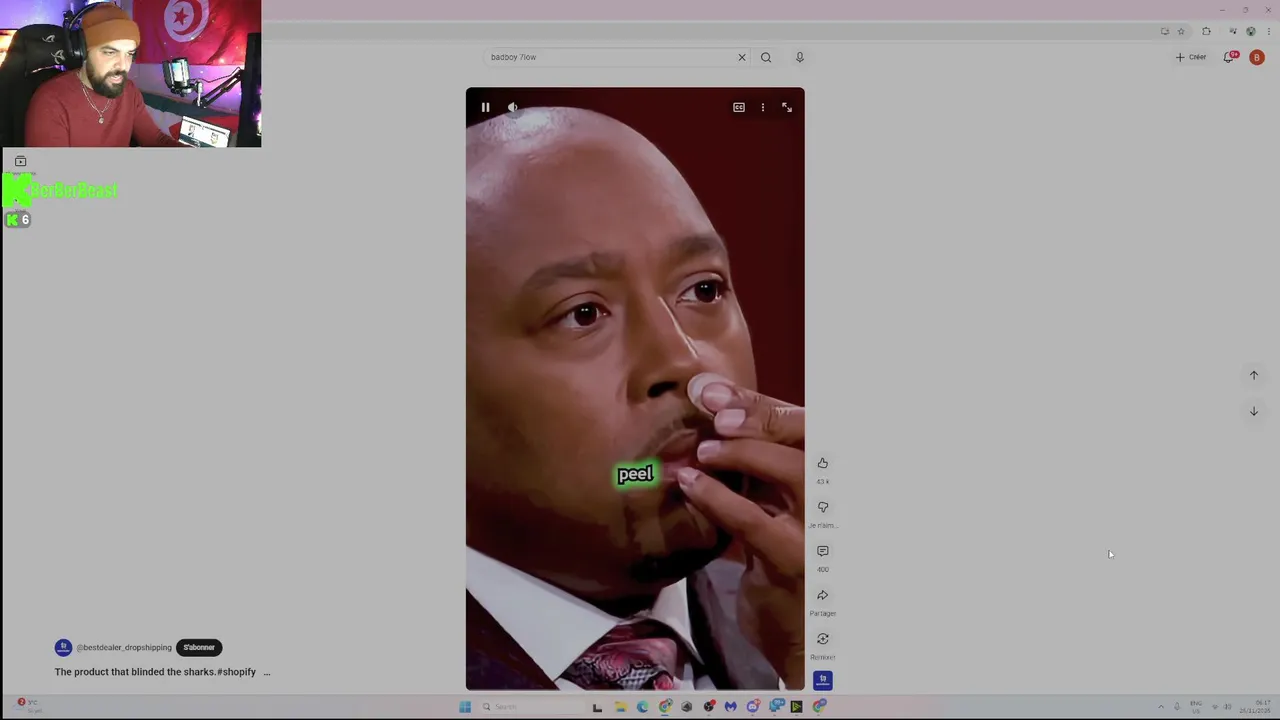Bookmark this page with the star icon
Image resolution: width=1280 pixels, height=720 pixels.
1181,31
